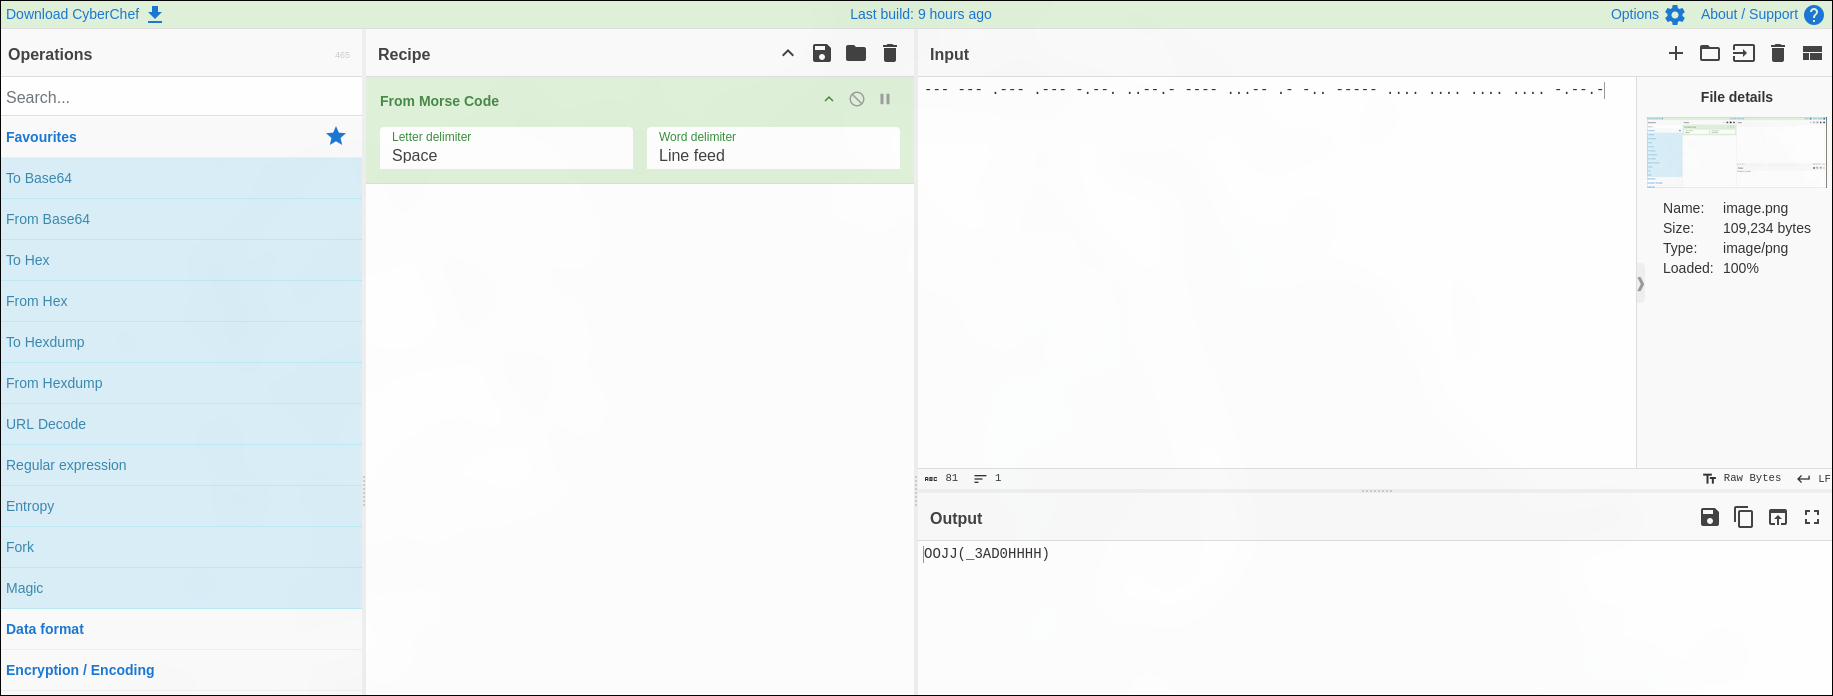Copy raw output to clipboard
The height and width of the screenshot is (696, 1833).
pos(1744,517)
